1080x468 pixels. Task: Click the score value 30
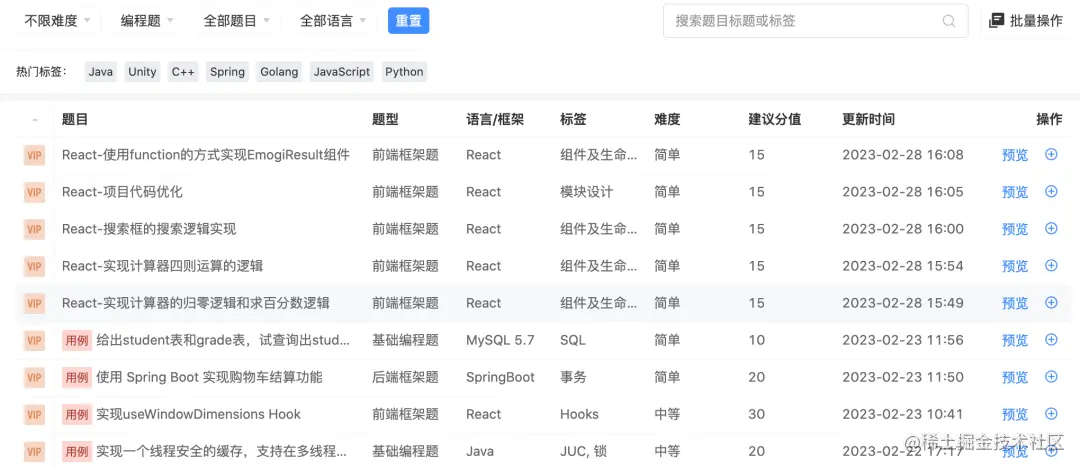point(756,414)
